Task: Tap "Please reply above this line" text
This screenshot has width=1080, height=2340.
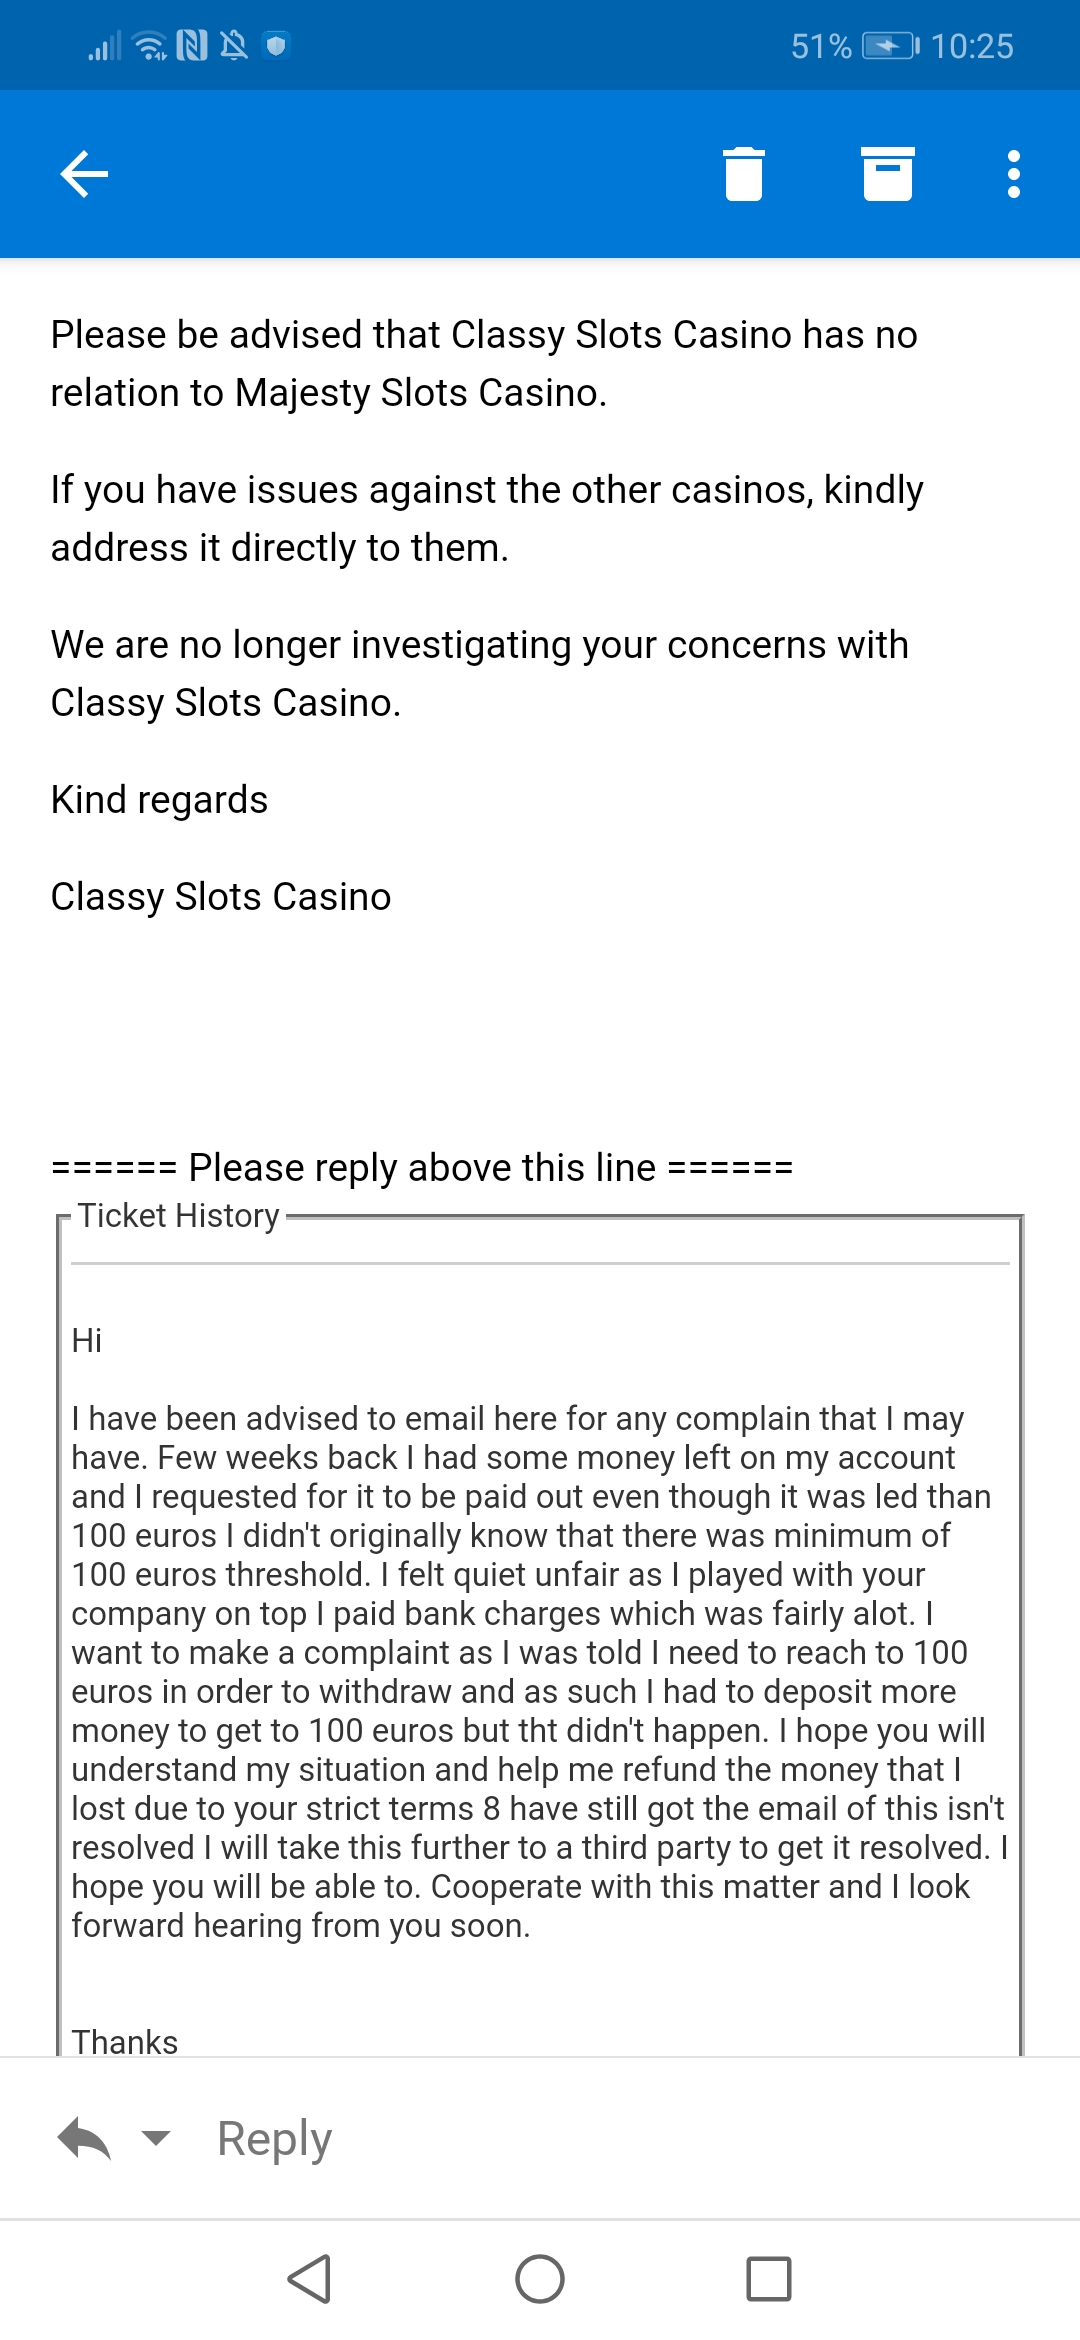Action: [422, 1167]
